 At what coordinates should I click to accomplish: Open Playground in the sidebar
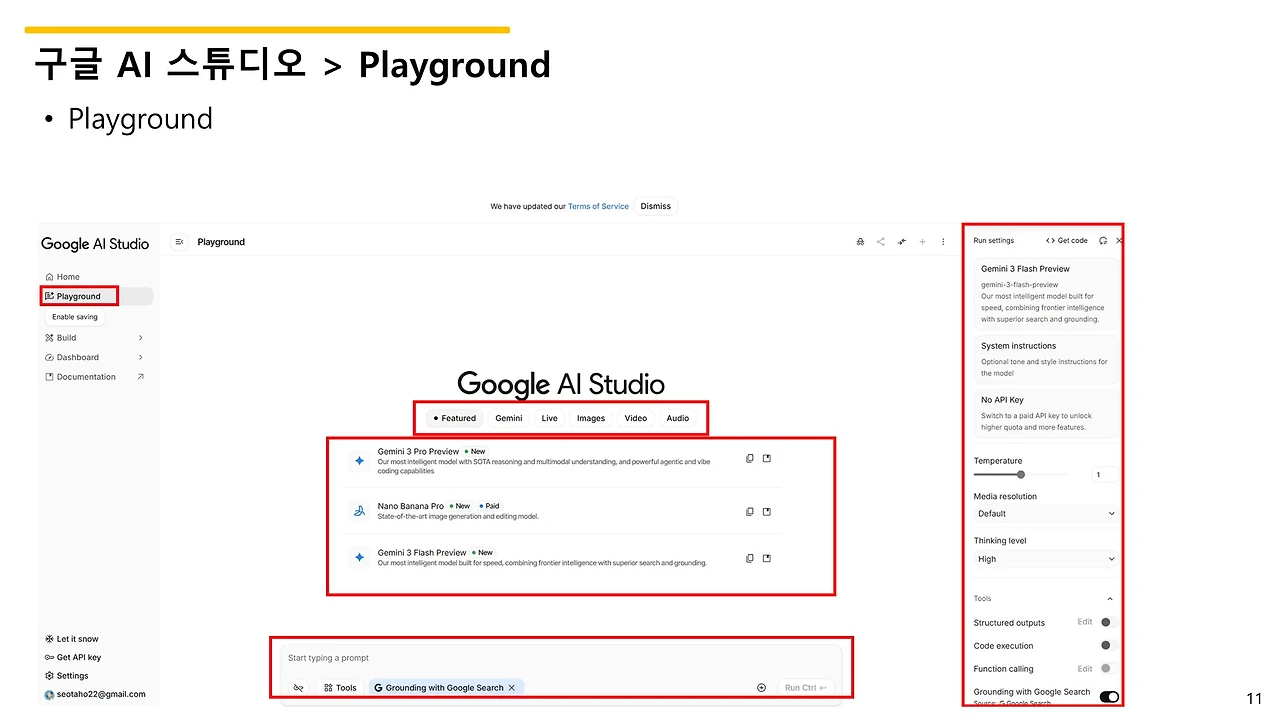click(x=97, y=296)
